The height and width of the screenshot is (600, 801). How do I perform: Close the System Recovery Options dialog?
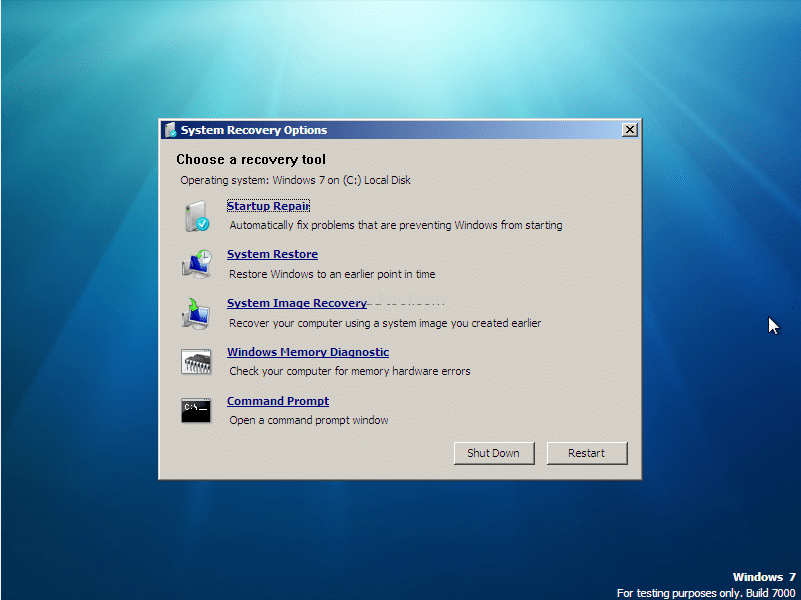[x=630, y=130]
